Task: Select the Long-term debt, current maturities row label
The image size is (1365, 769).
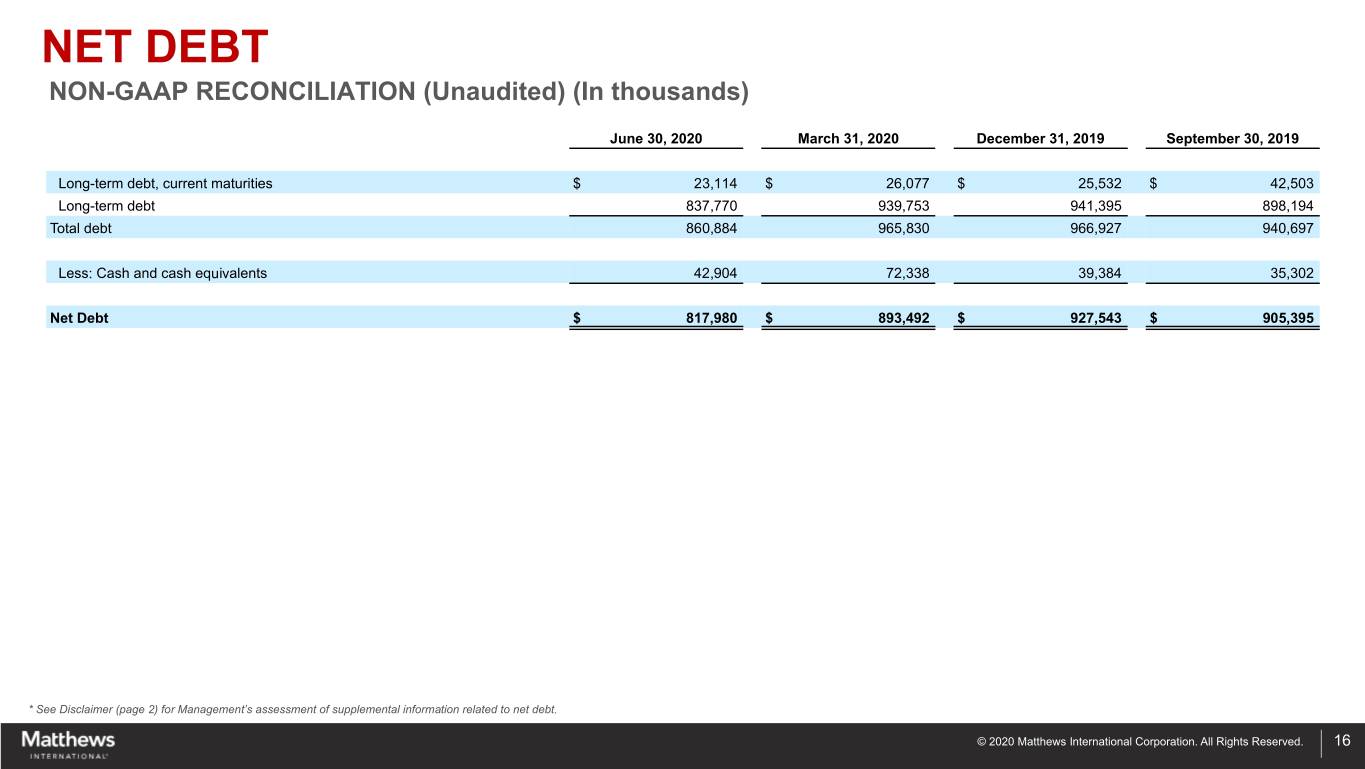Action: pos(165,183)
